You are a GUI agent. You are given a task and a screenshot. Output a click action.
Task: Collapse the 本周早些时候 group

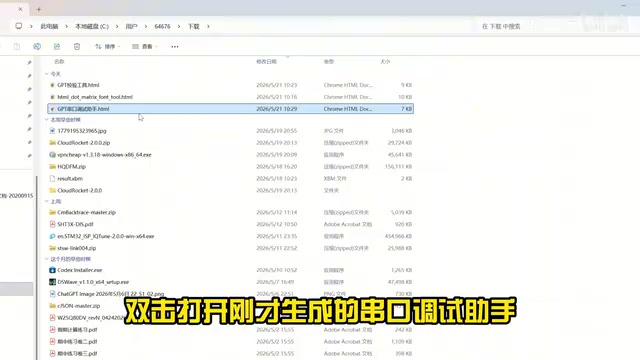pos(47,120)
